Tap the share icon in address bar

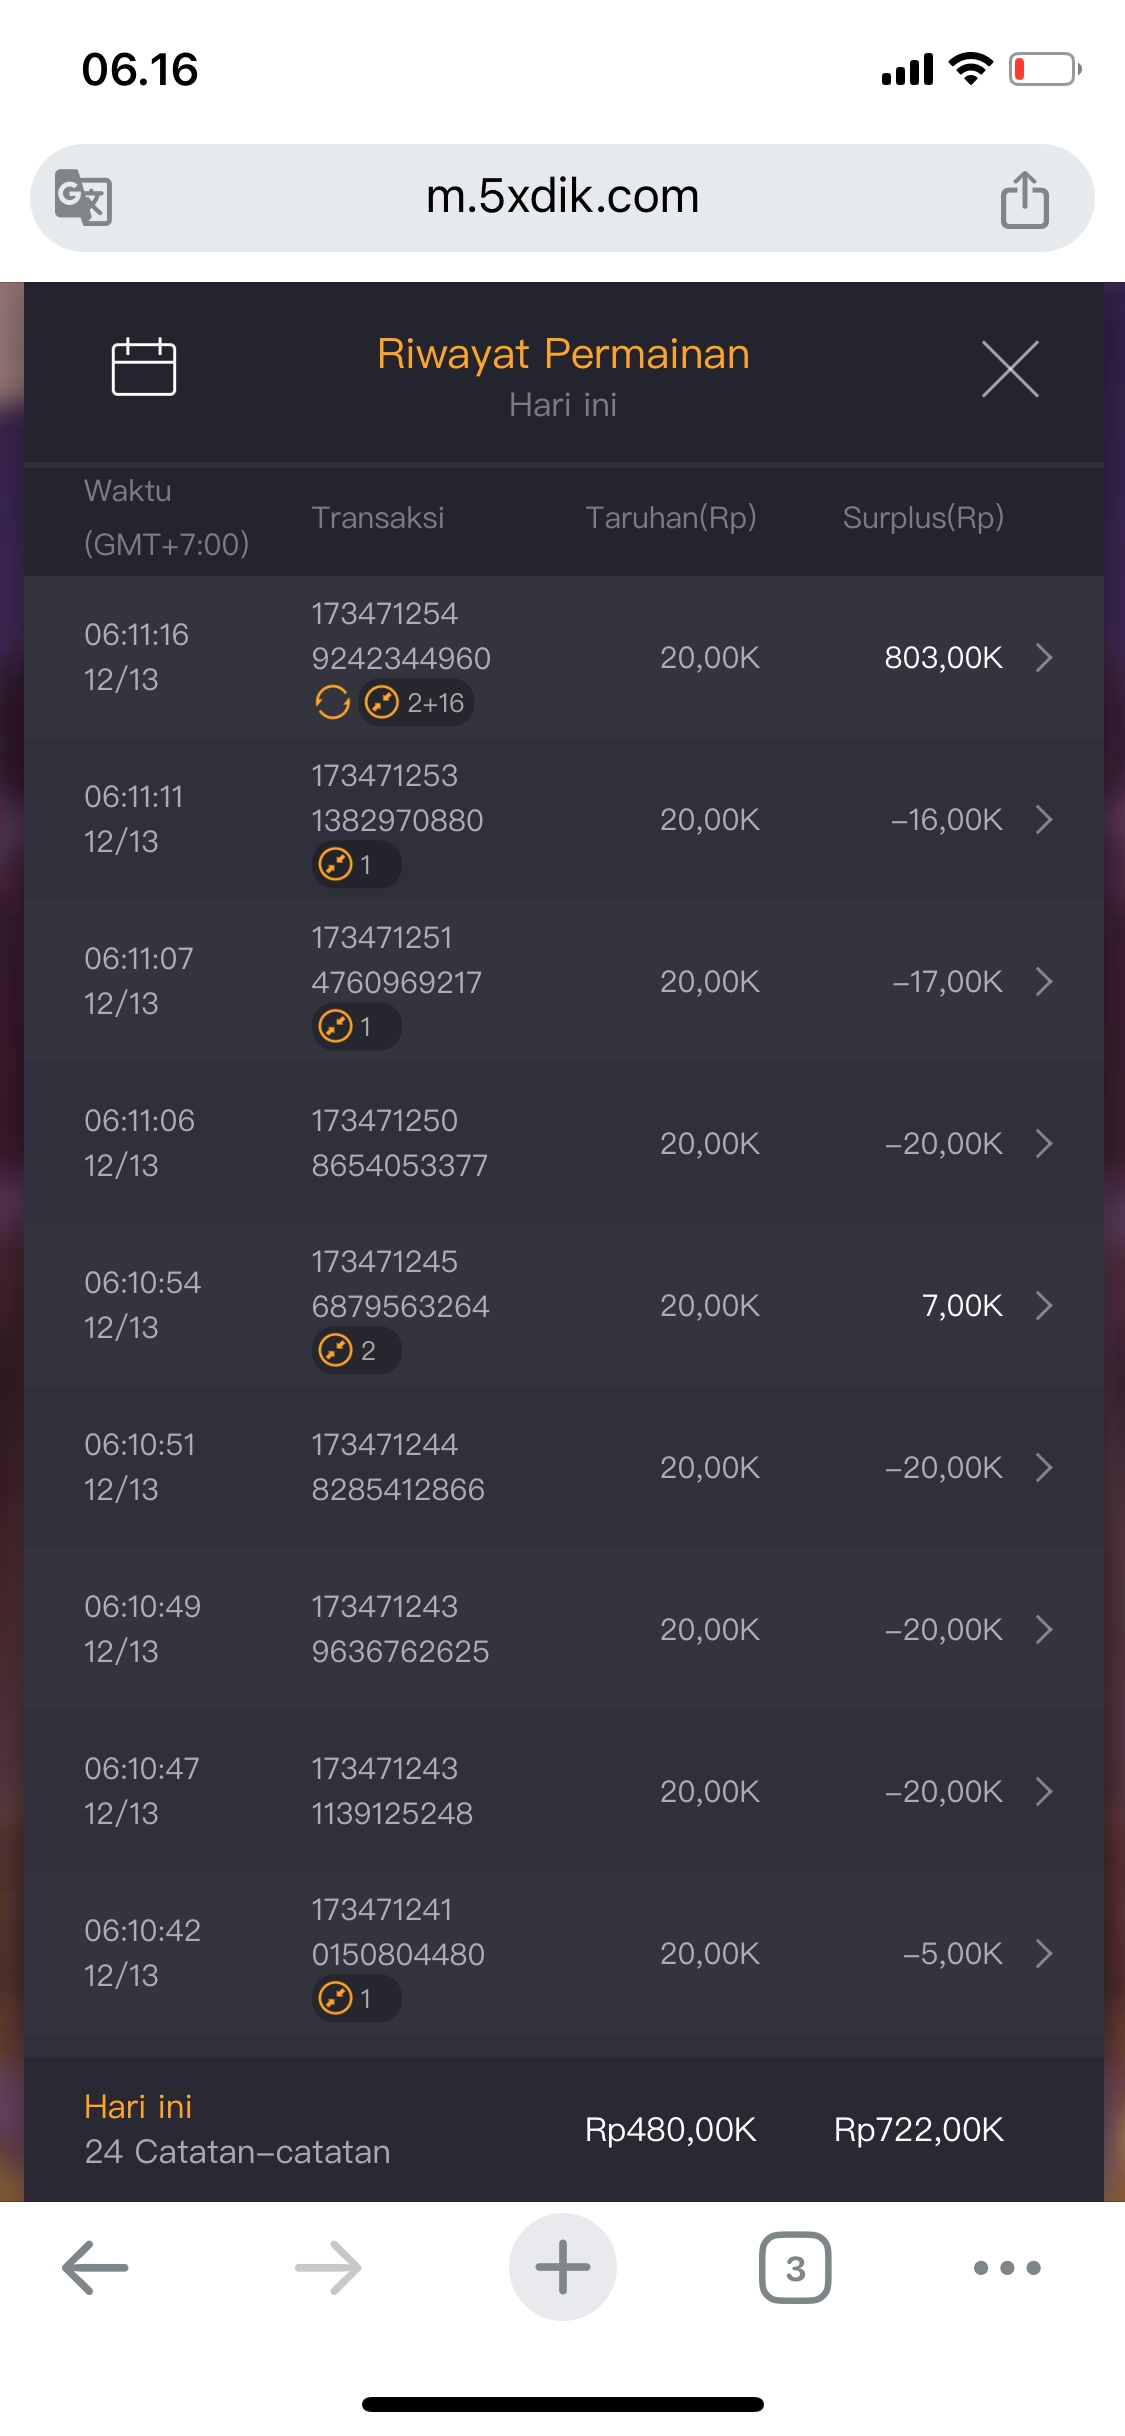(x=1024, y=199)
